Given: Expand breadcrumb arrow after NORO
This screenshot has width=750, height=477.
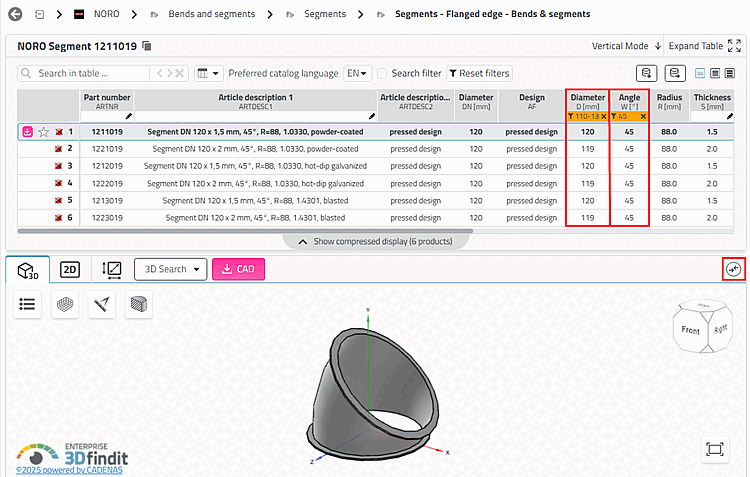Looking at the screenshot, I should [134, 14].
